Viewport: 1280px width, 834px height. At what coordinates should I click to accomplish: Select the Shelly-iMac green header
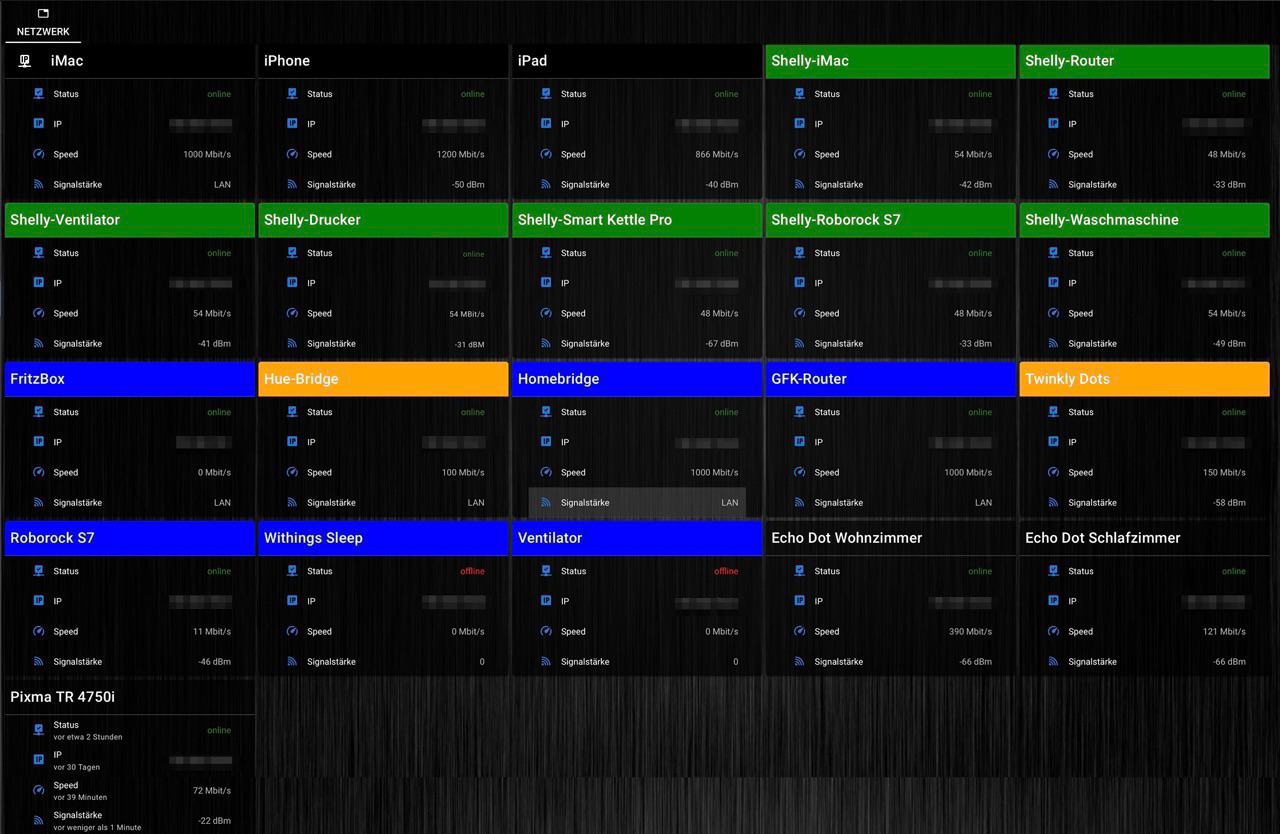pyautogui.click(x=891, y=61)
